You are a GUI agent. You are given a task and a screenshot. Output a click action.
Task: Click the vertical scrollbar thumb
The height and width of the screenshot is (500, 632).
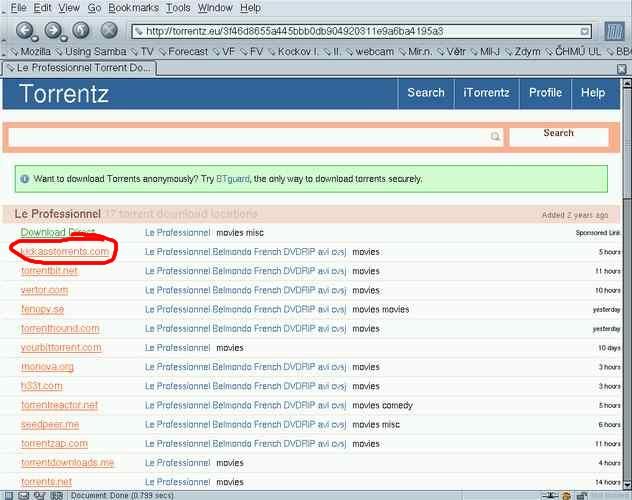(627, 143)
